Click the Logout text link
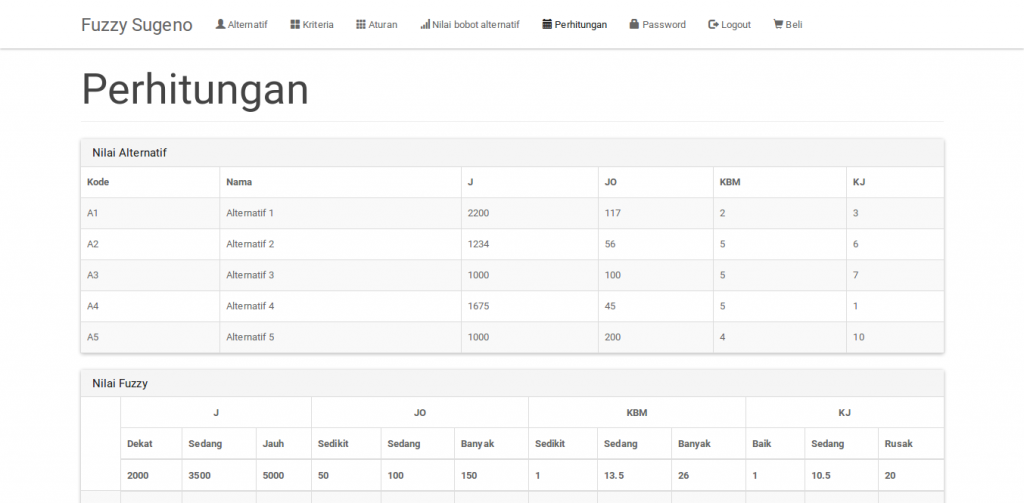 [x=736, y=25]
